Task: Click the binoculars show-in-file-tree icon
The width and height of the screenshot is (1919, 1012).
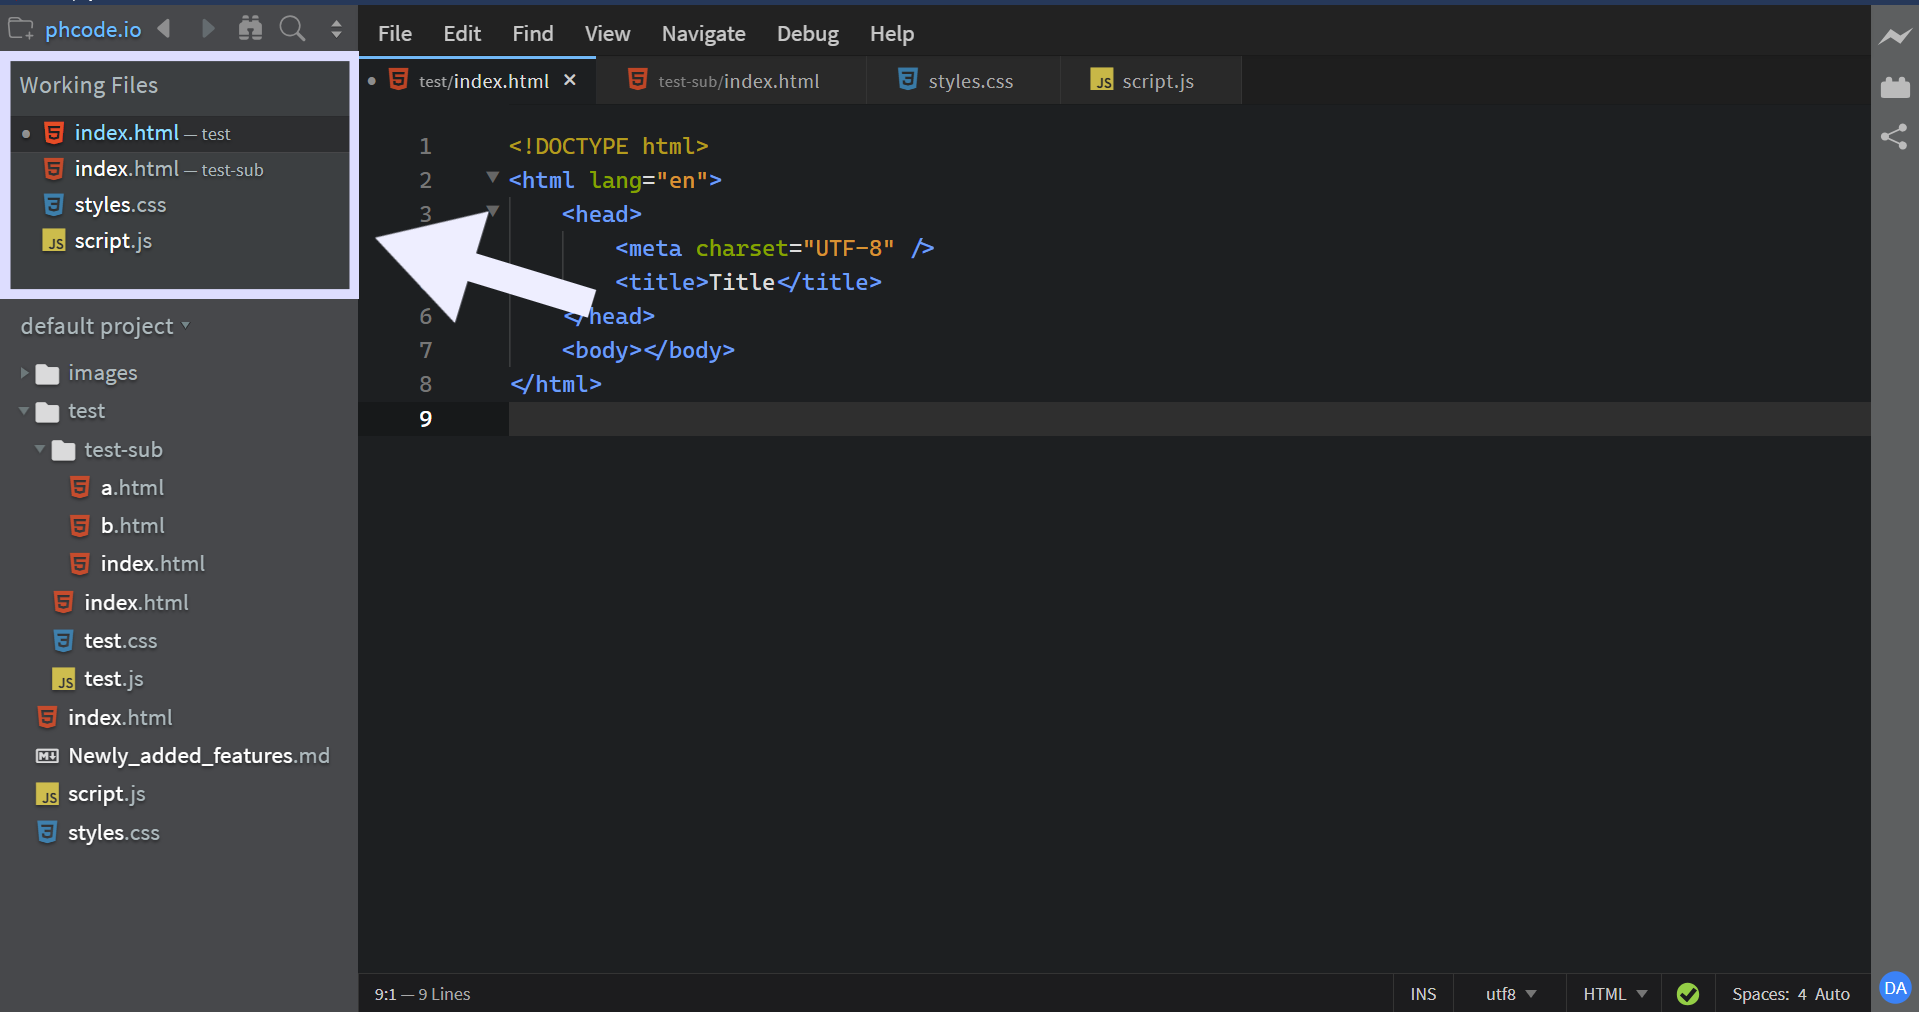Action: [250, 29]
